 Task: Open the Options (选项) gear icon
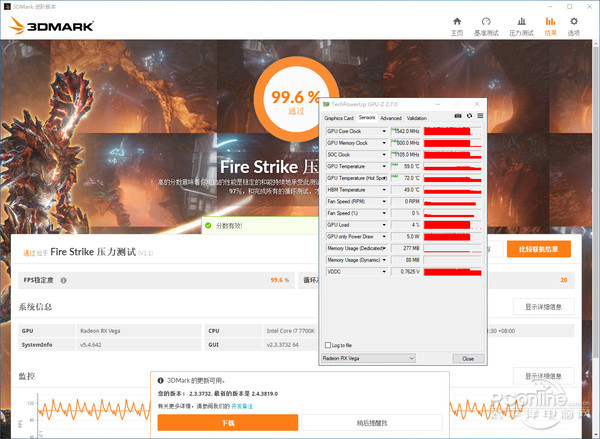(x=574, y=25)
